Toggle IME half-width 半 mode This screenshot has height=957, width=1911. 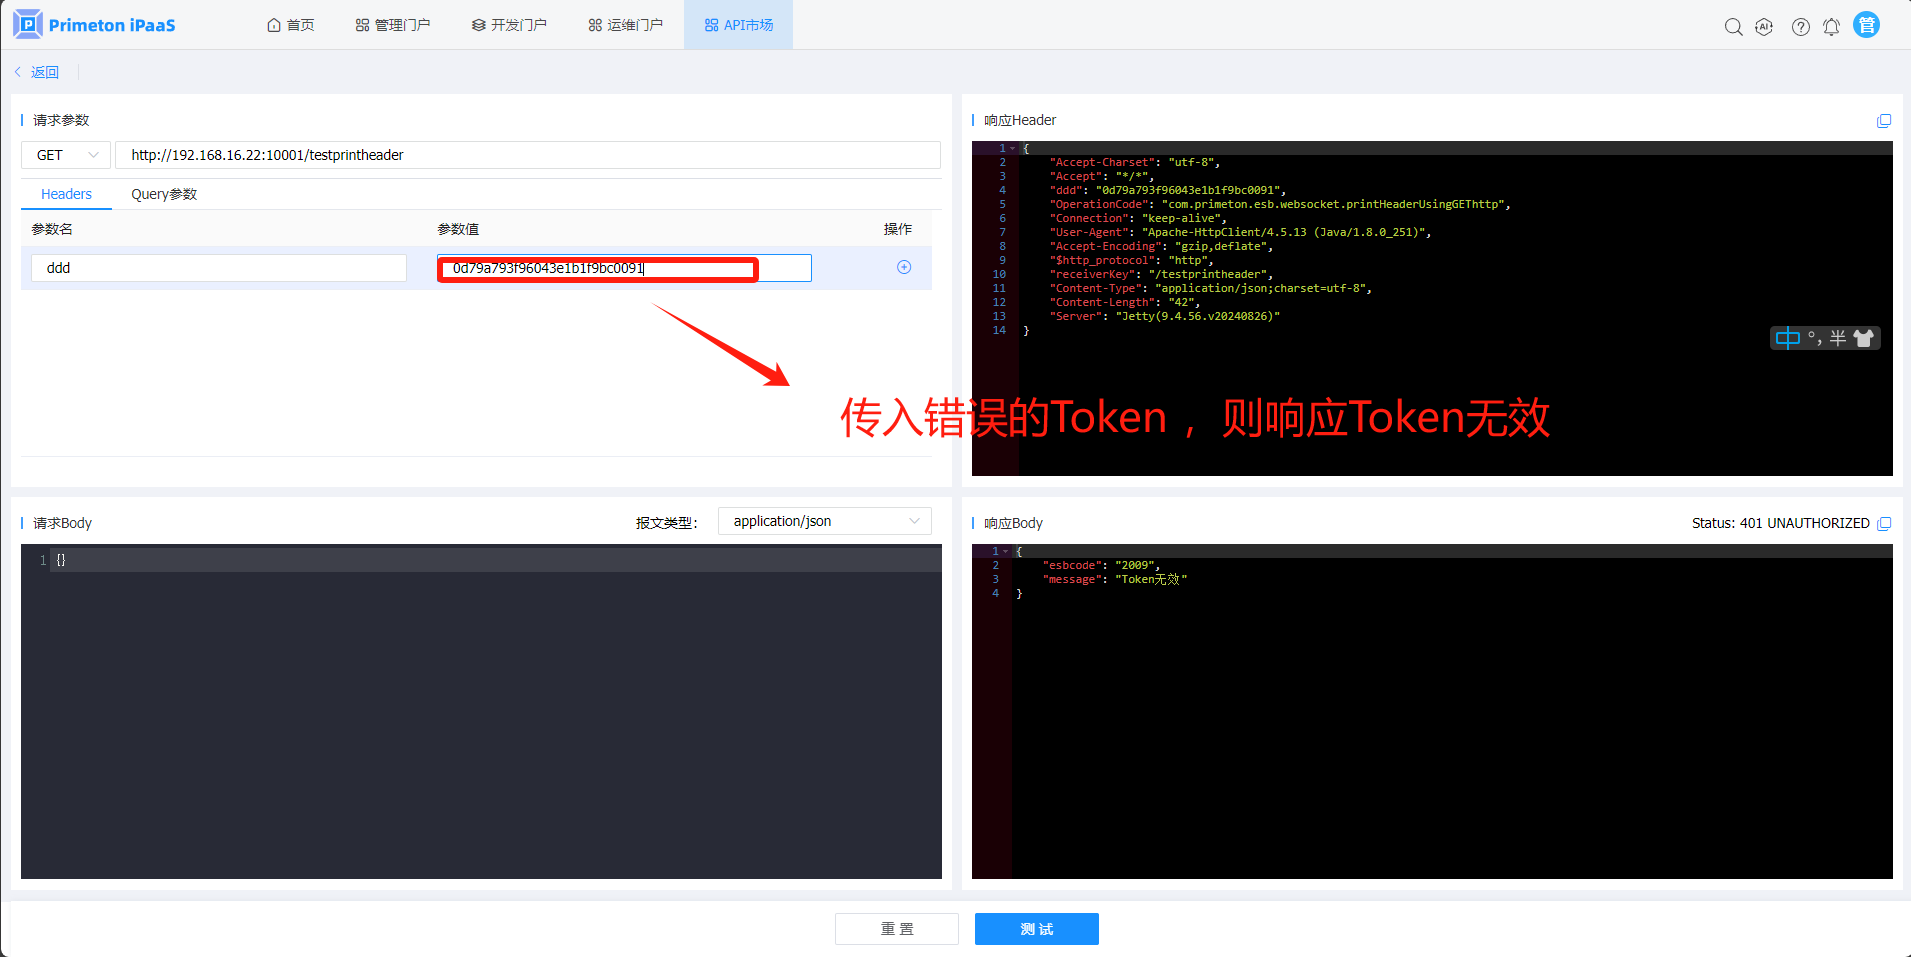pyautogui.click(x=1838, y=338)
